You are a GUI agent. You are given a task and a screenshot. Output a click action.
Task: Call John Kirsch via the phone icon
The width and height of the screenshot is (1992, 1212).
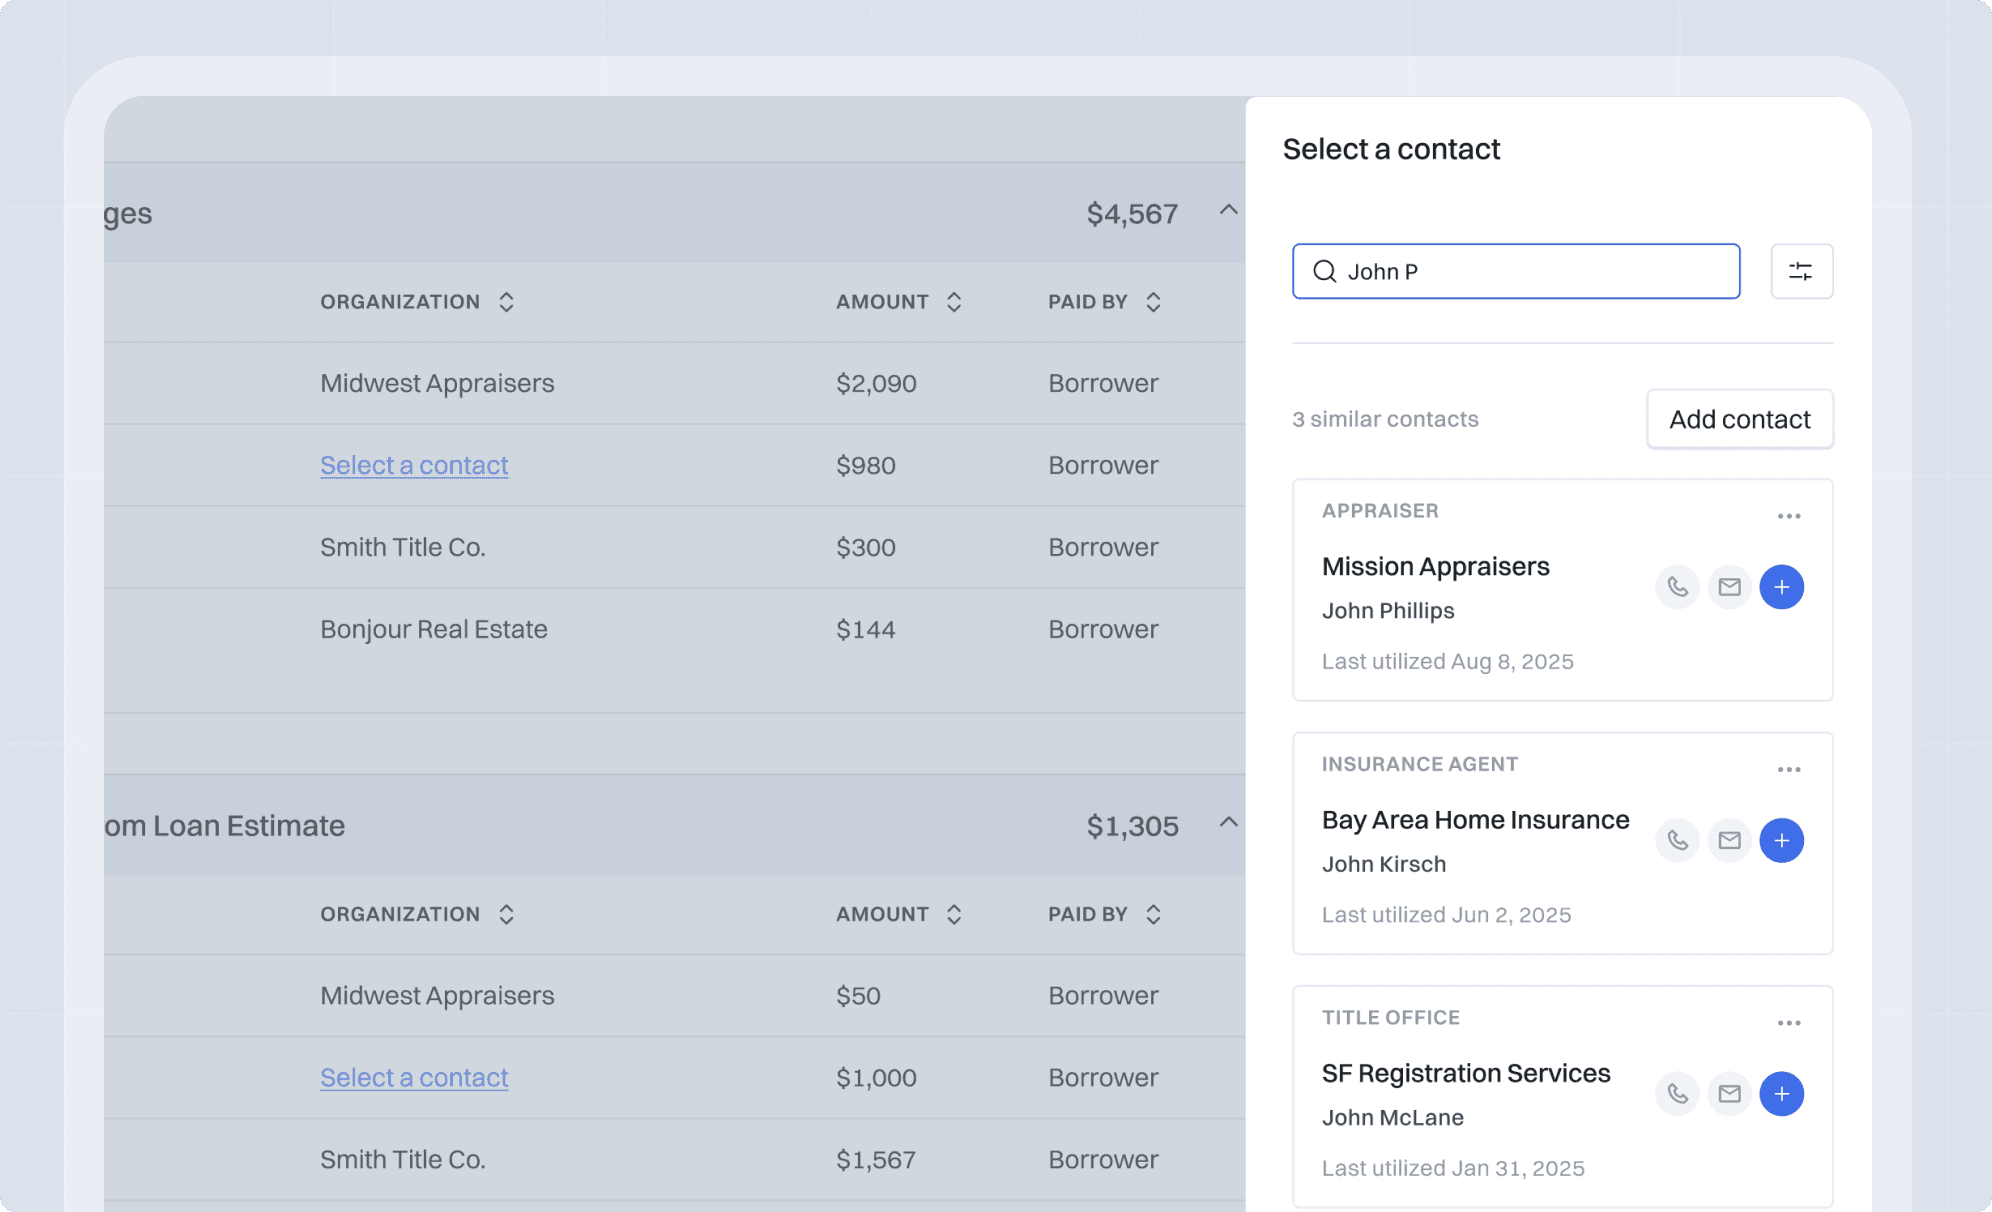[x=1677, y=840]
